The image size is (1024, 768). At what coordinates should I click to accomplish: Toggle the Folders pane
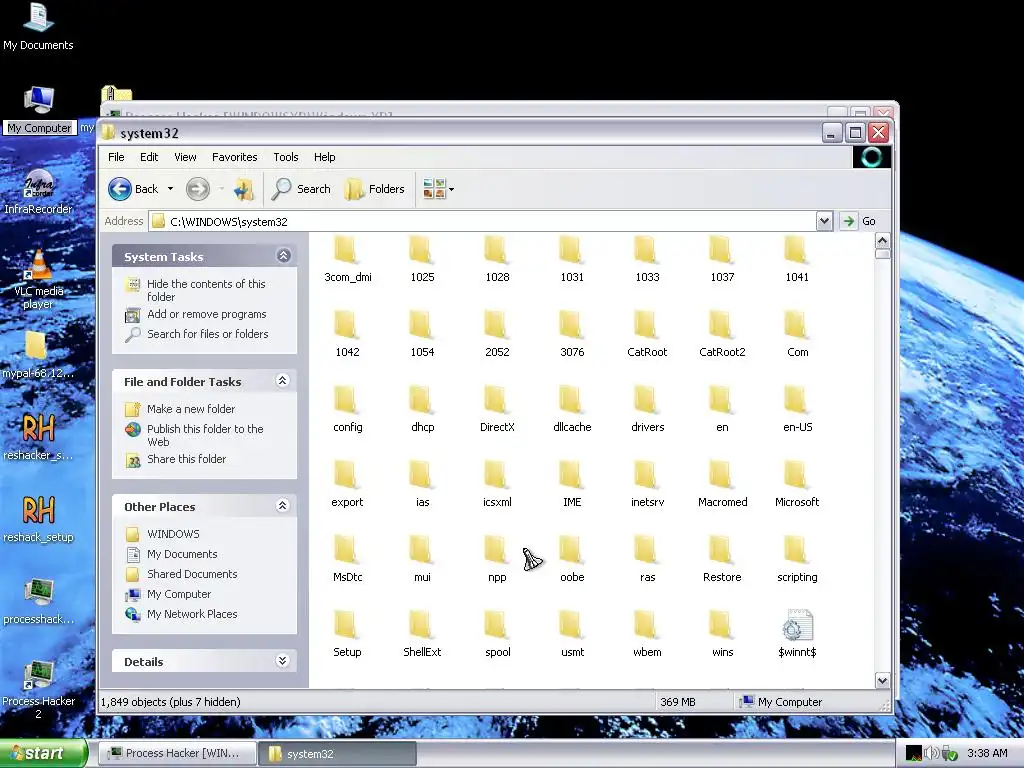point(375,189)
